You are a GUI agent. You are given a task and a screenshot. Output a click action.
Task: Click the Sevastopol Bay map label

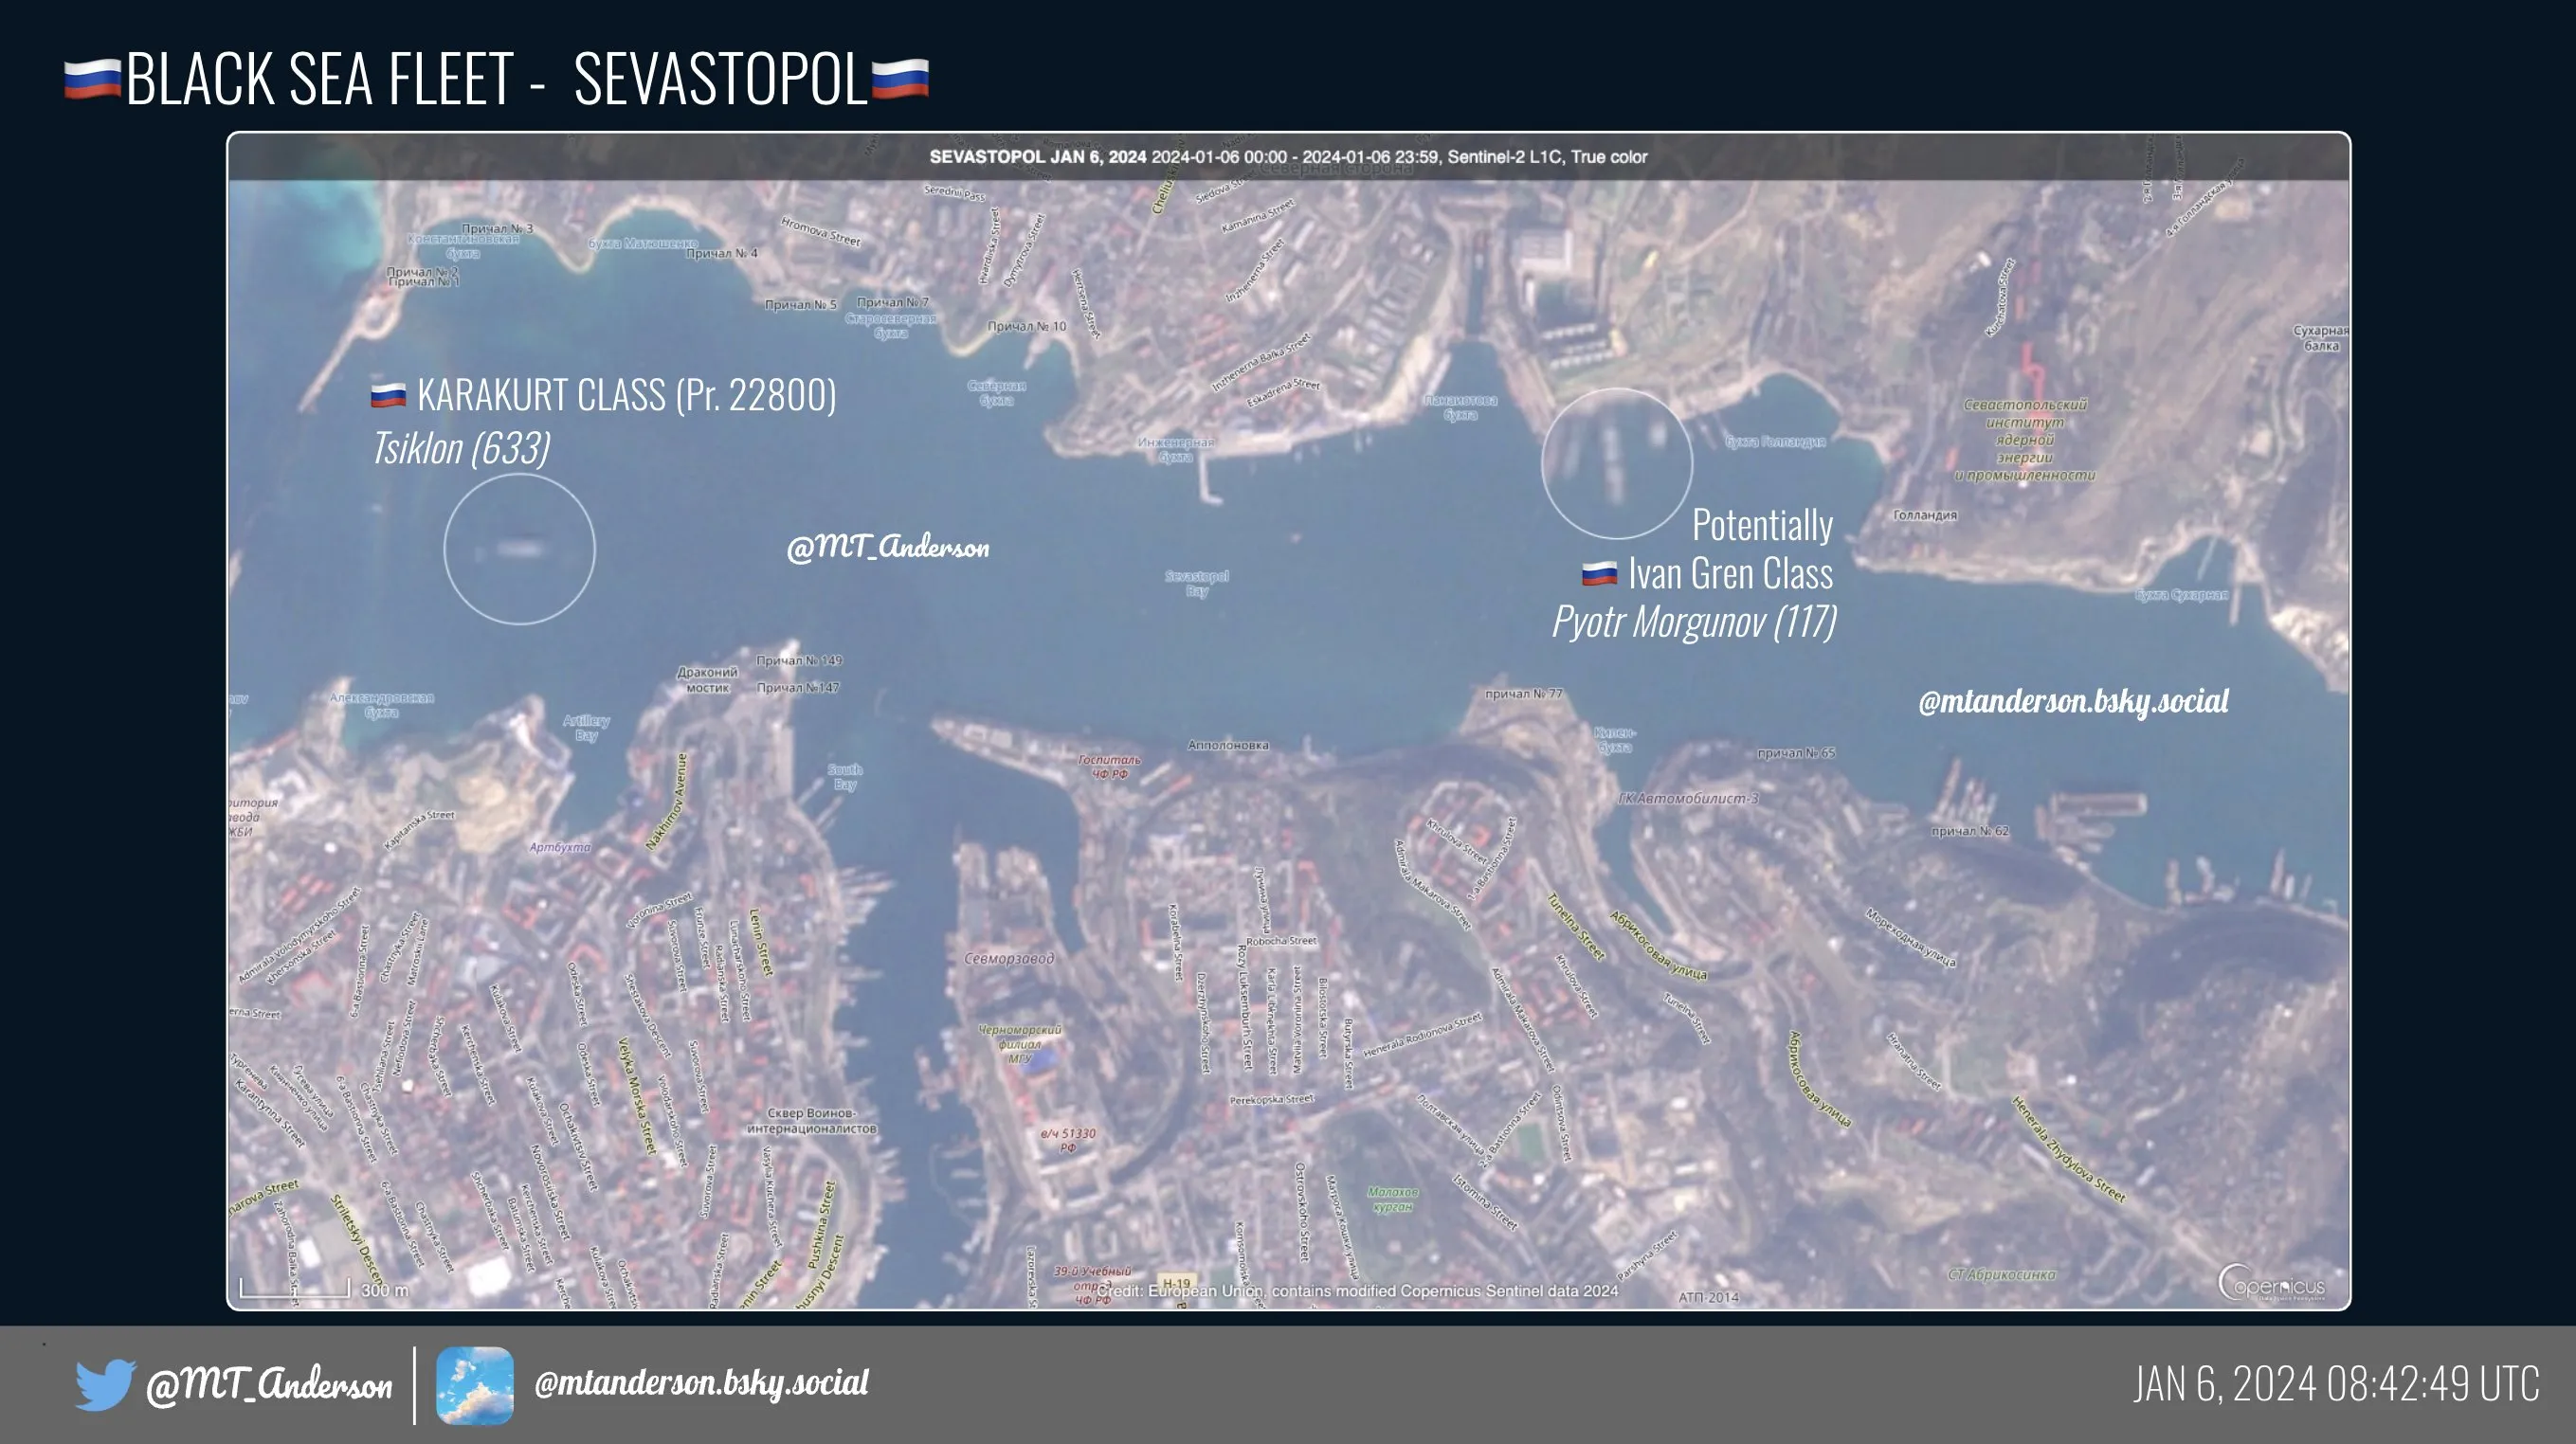[x=1196, y=583]
